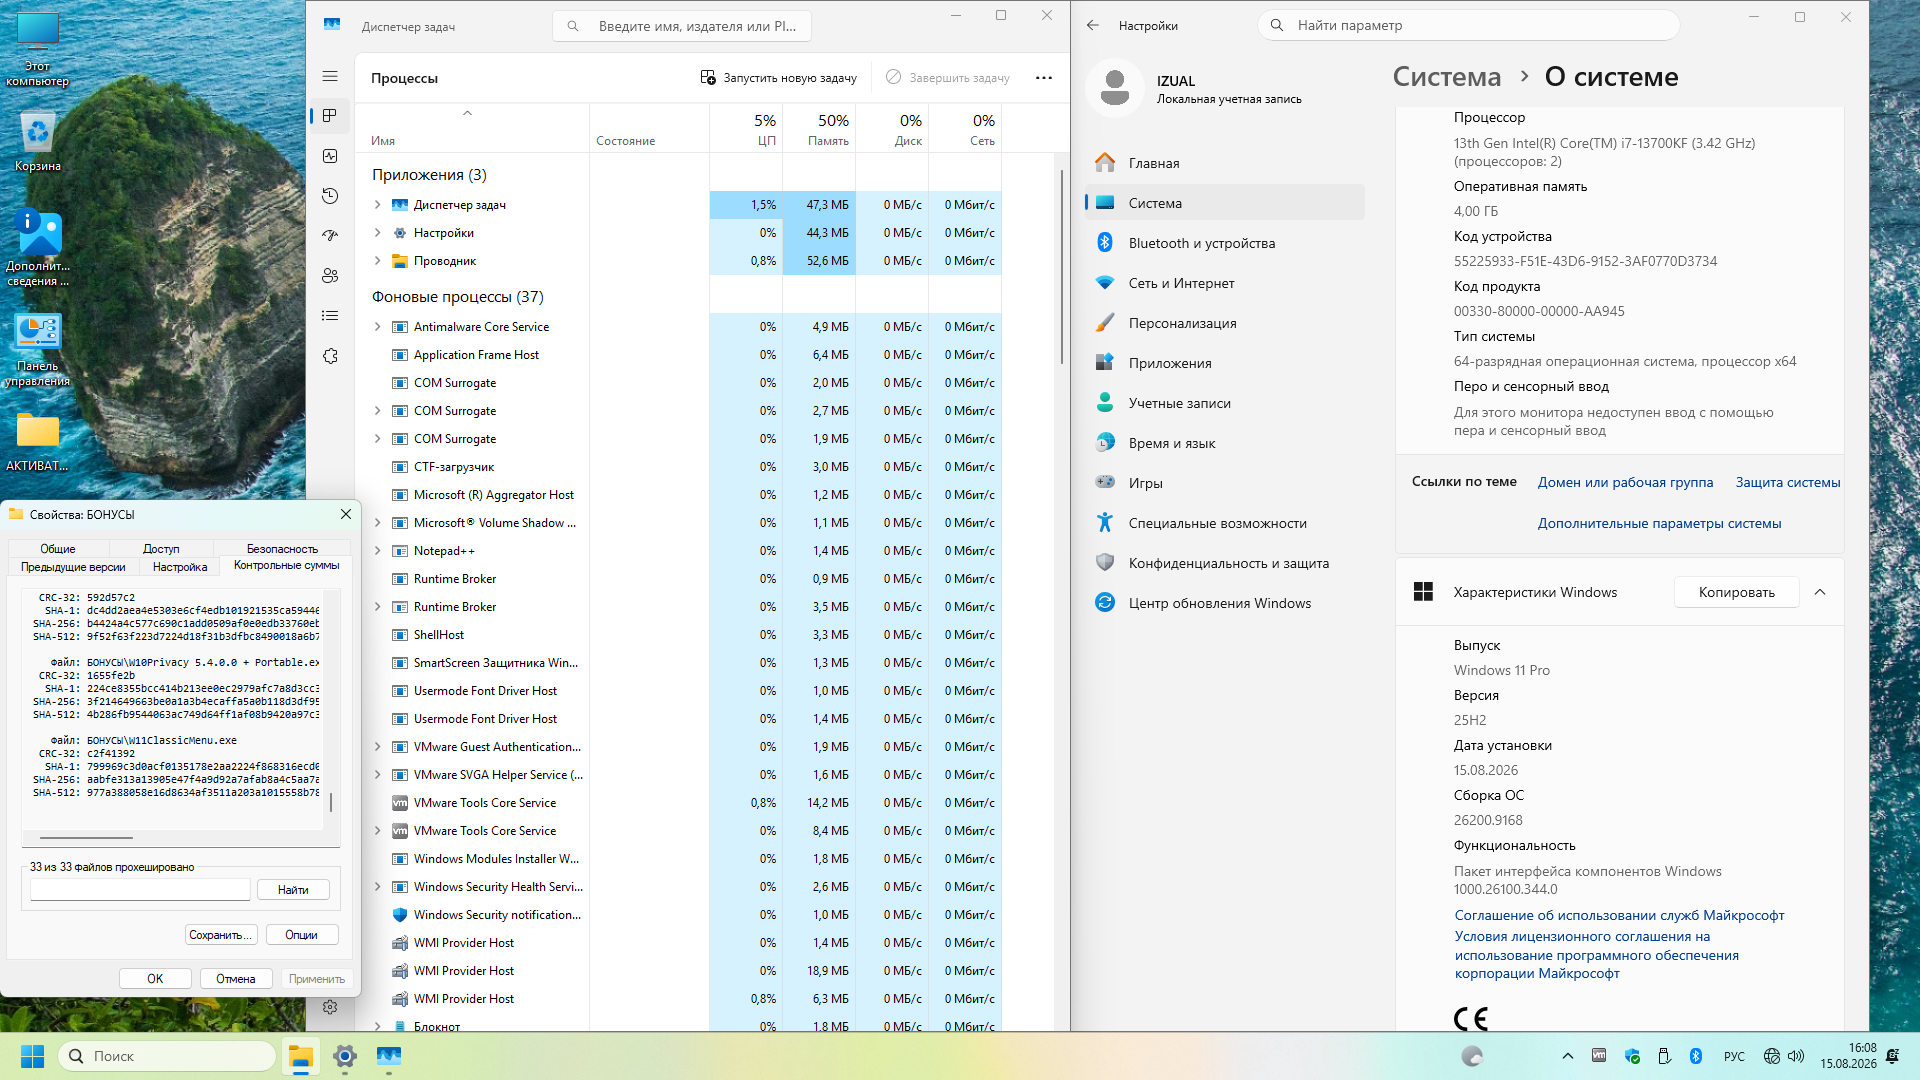Select Корзина desktop icon
Screen dimensions: 1920x1080
pyautogui.click(x=38, y=142)
